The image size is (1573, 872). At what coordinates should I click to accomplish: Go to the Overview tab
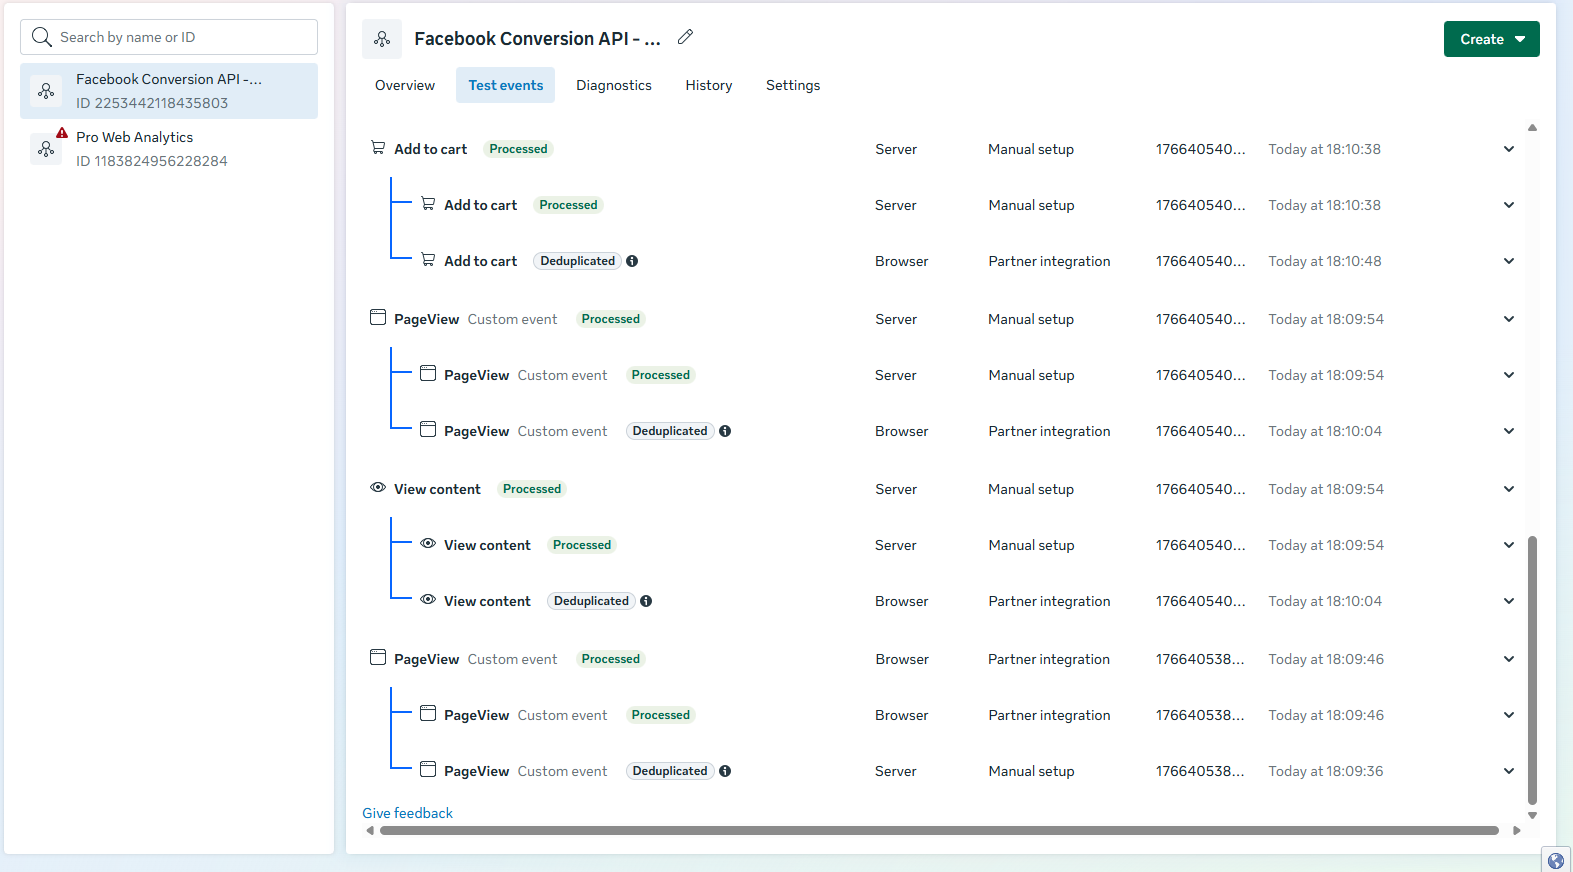click(405, 85)
